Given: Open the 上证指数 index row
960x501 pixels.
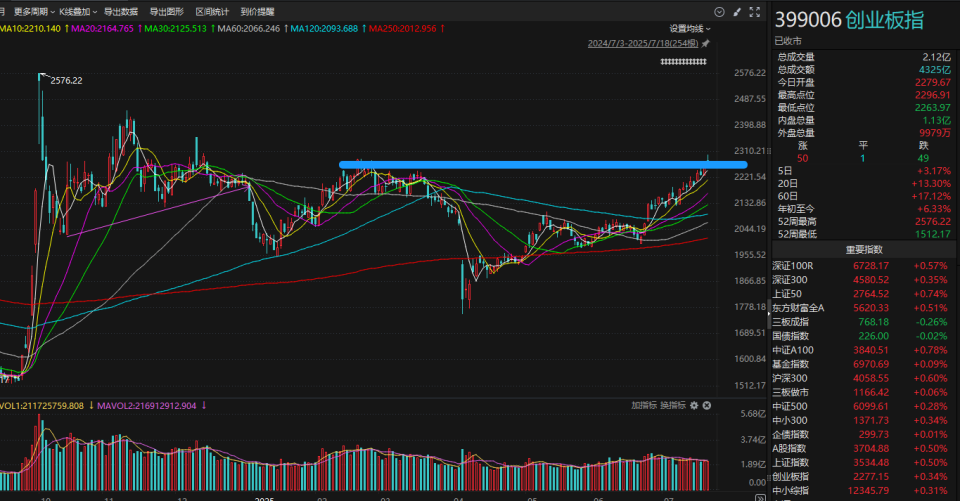Looking at the screenshot, I should (x=860, y=463).
